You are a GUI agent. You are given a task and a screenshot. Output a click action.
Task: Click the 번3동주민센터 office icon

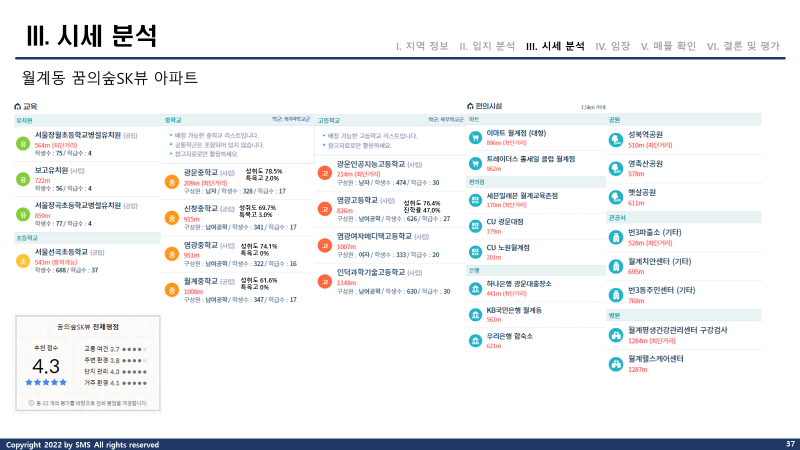coord(616,295)
